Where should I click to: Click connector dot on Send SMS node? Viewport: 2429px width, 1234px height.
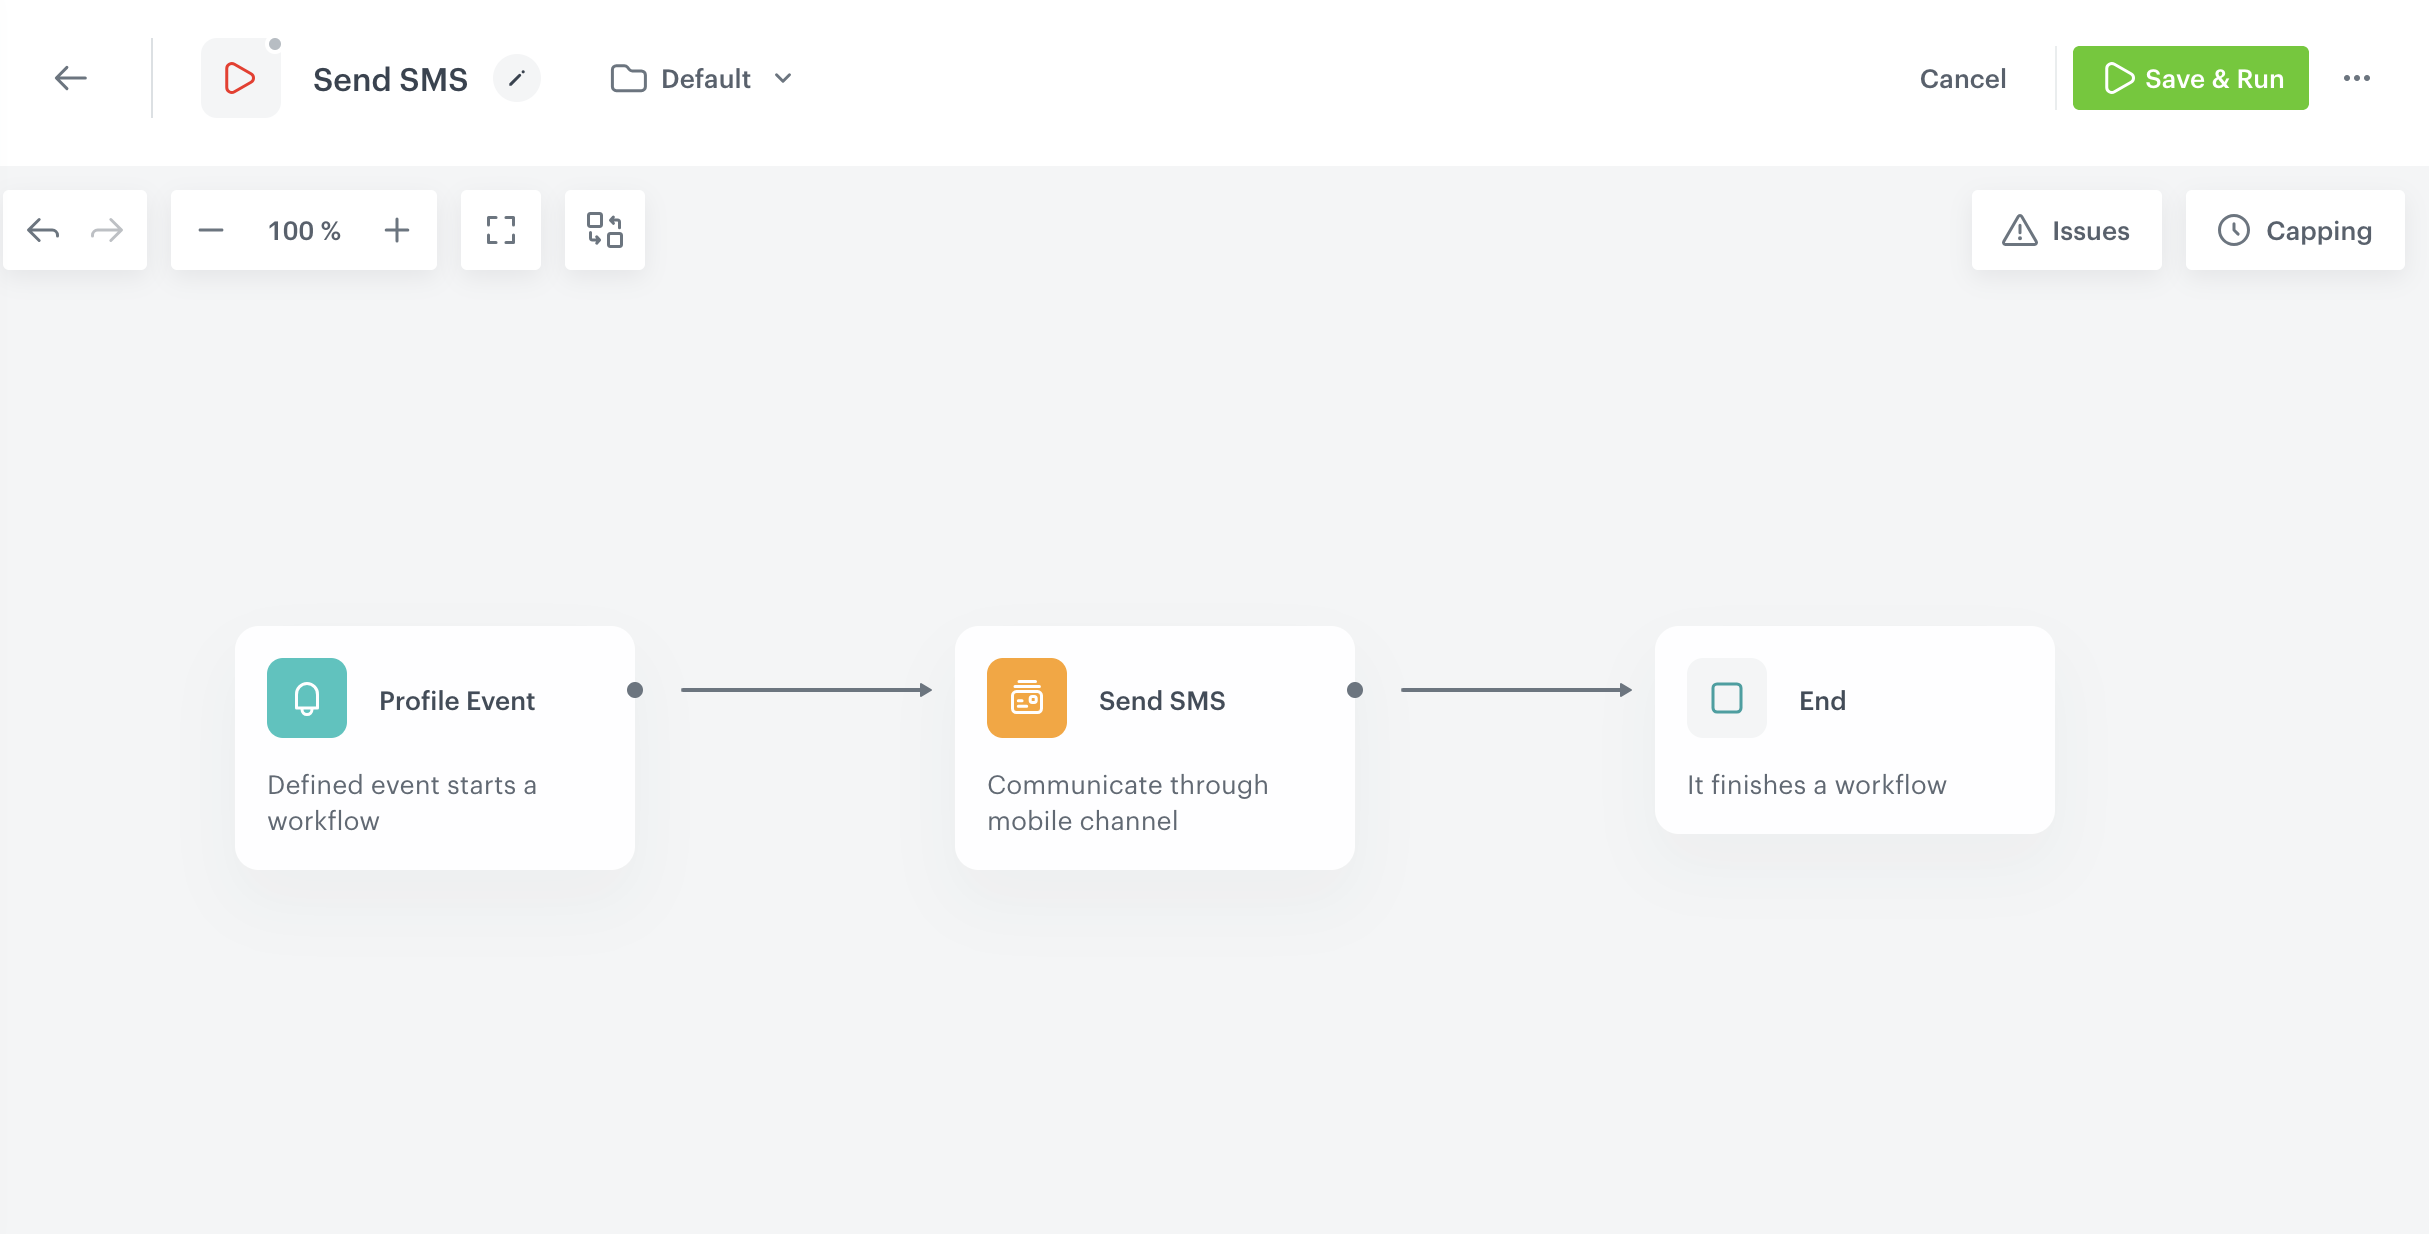pyautogui.click(x=1356, y=689)
